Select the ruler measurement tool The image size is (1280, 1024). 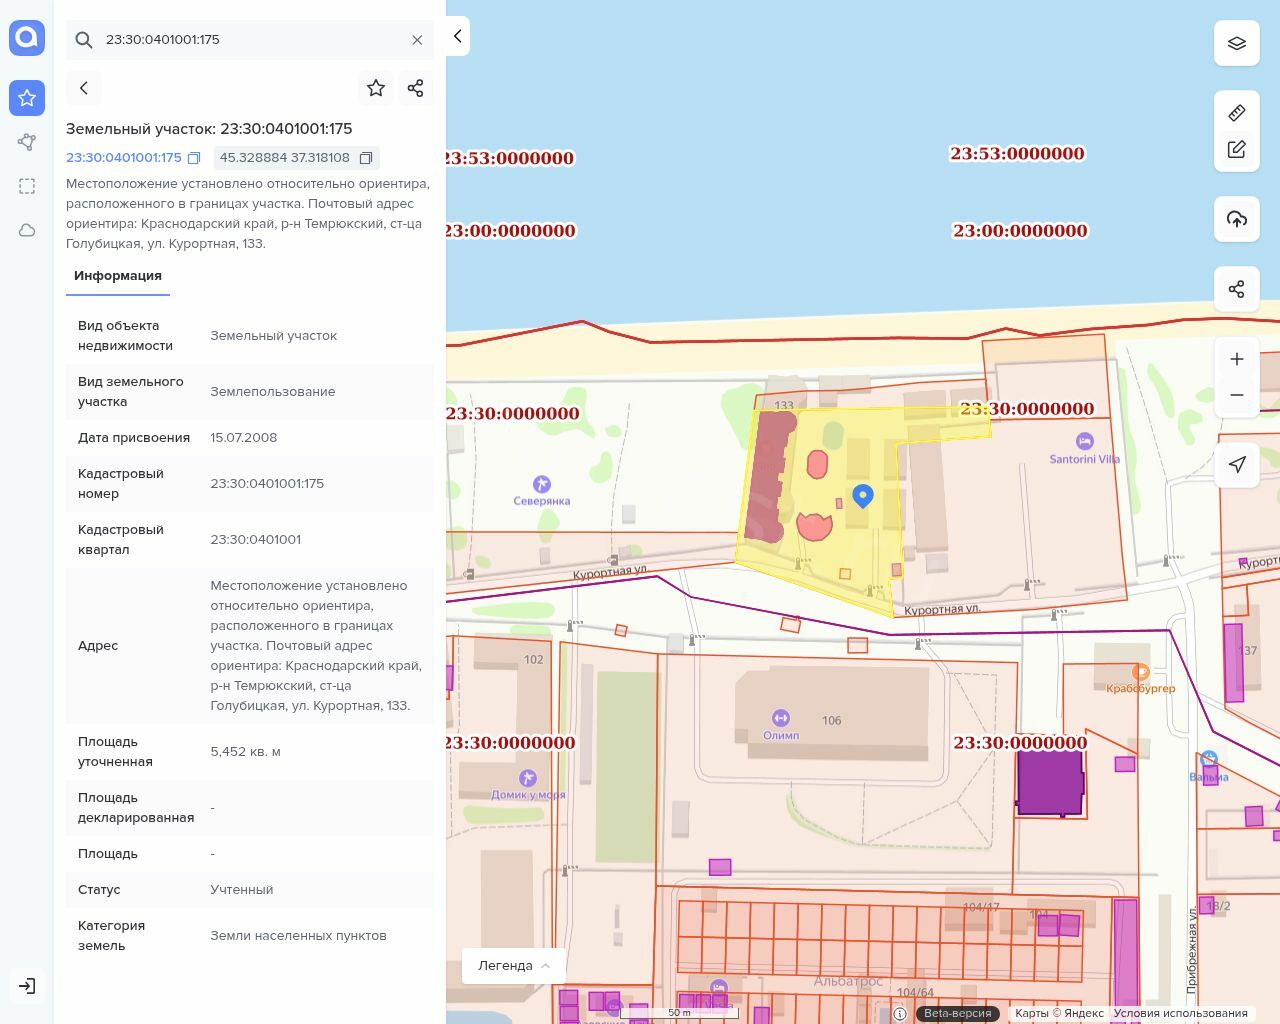tap(1237, 113)
